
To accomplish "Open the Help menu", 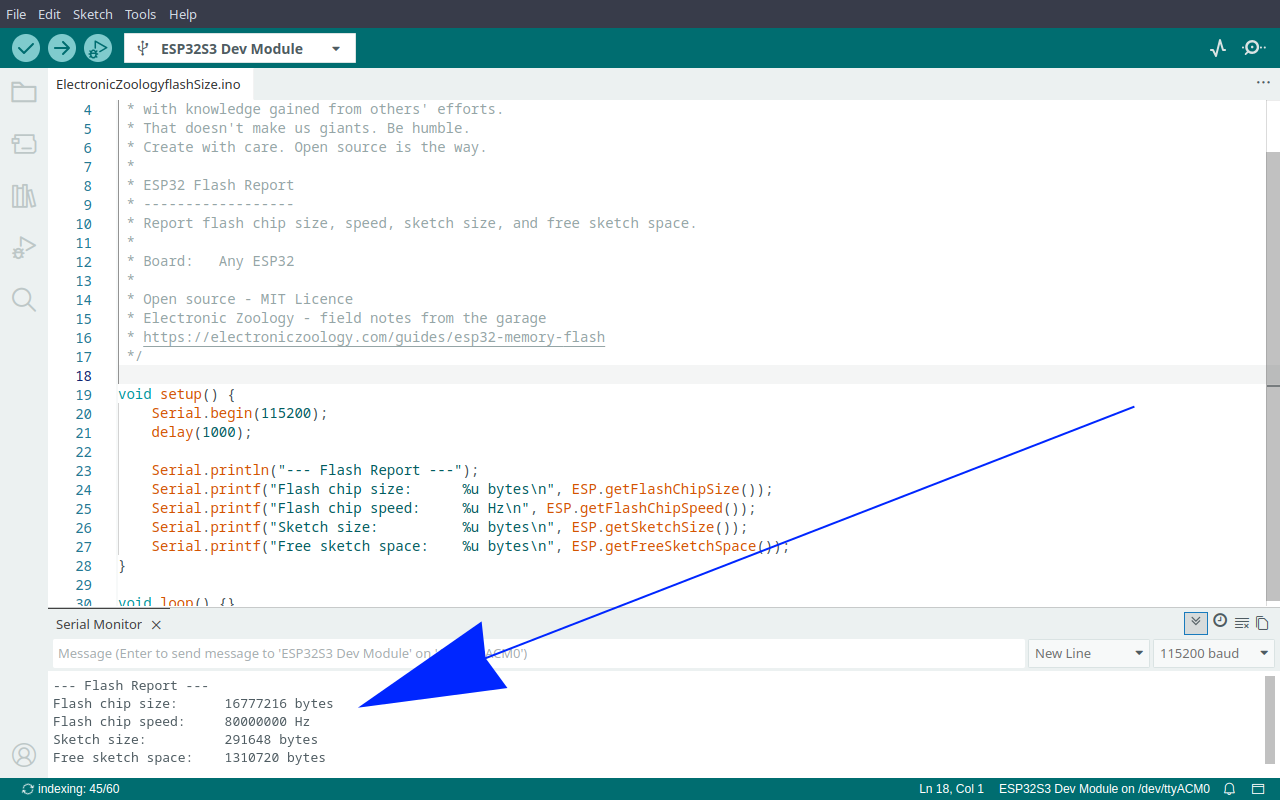I will 183,14.
